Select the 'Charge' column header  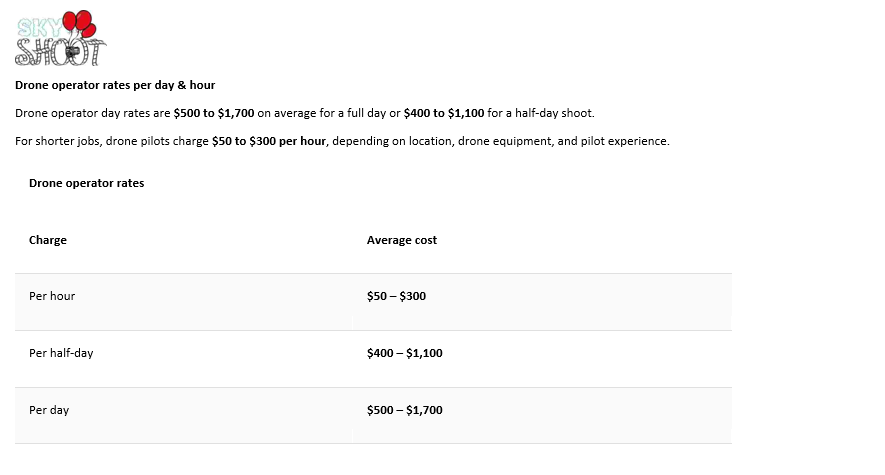pos(48,240)
